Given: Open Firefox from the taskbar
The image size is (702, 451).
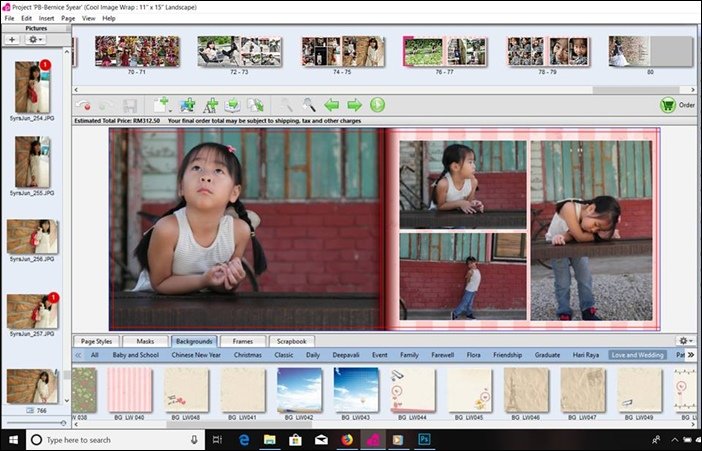Looking at the screenshot, I should [x=347, y=440].
